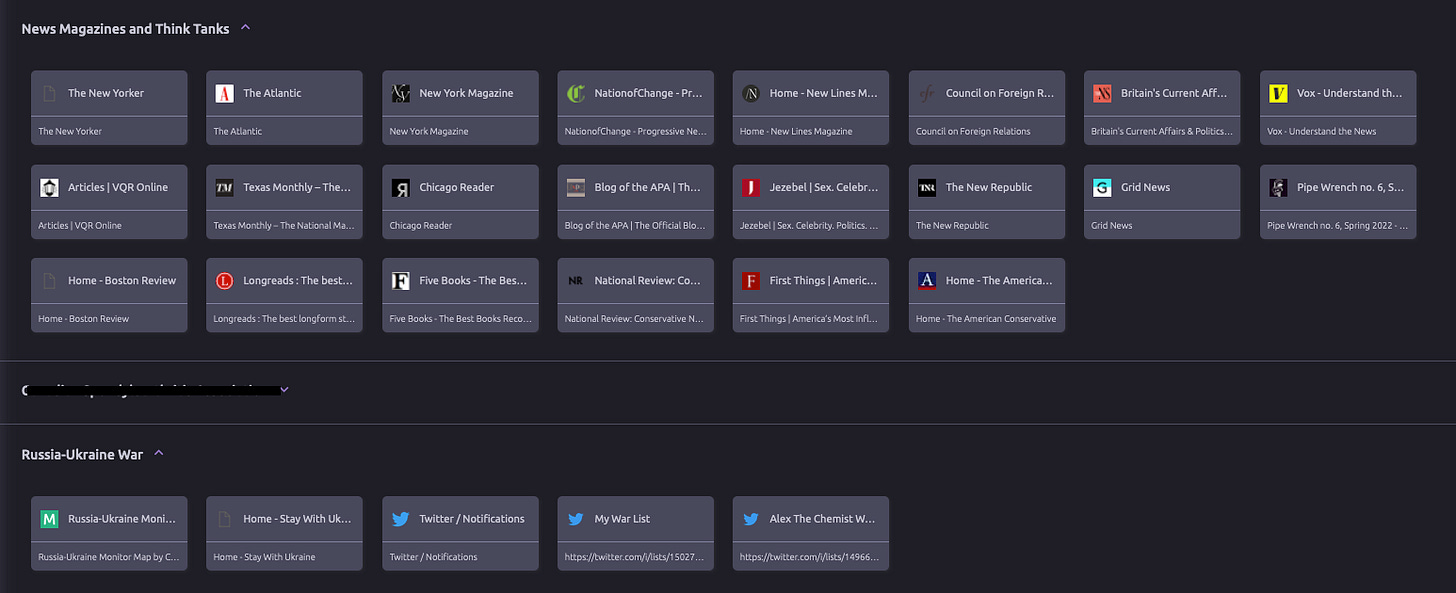
Task: Click the First Things red F favicon
Action: [x=751, y=281]
